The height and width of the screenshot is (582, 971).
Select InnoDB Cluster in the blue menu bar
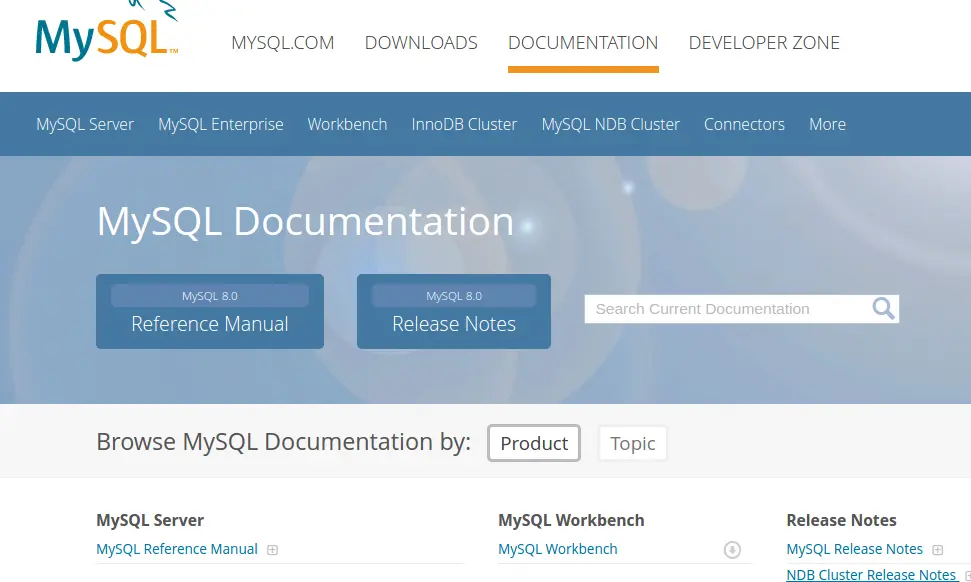coord(464,124)
